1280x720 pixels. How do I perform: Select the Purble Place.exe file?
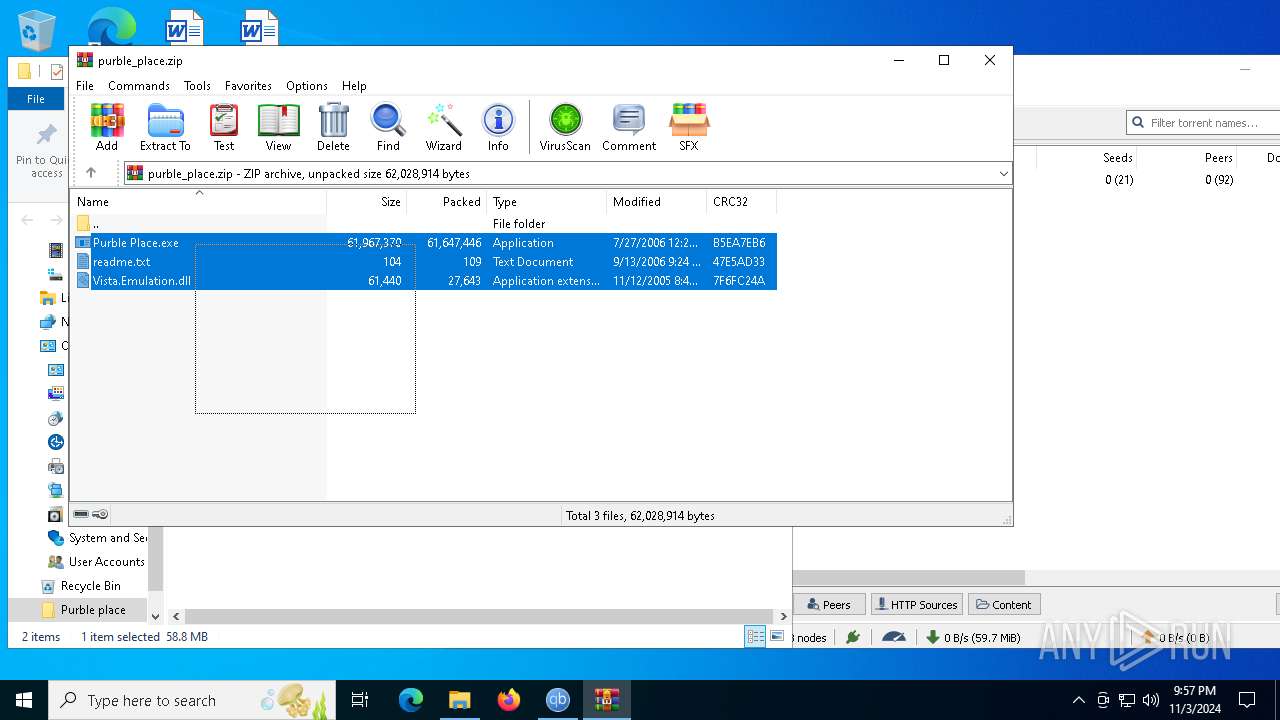(x=425, y=243)
